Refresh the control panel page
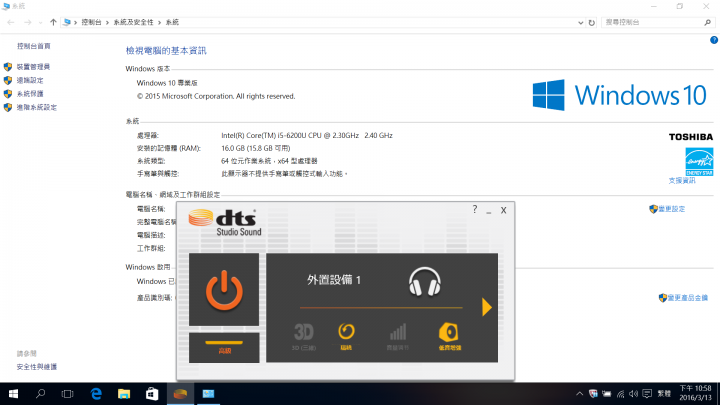Image resolution: width=720 pixels, height=405 pixels. 591,22
